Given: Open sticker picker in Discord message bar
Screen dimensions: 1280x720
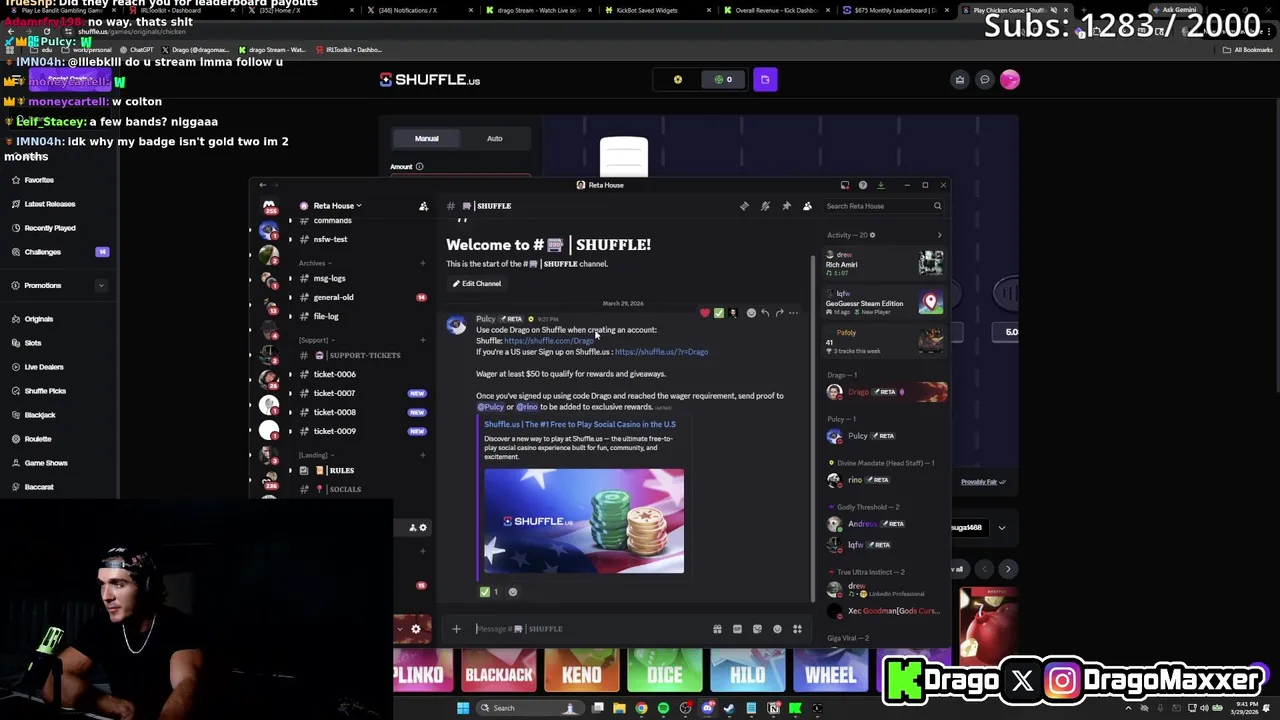Looking at the screenshot, I should [757, 629].
